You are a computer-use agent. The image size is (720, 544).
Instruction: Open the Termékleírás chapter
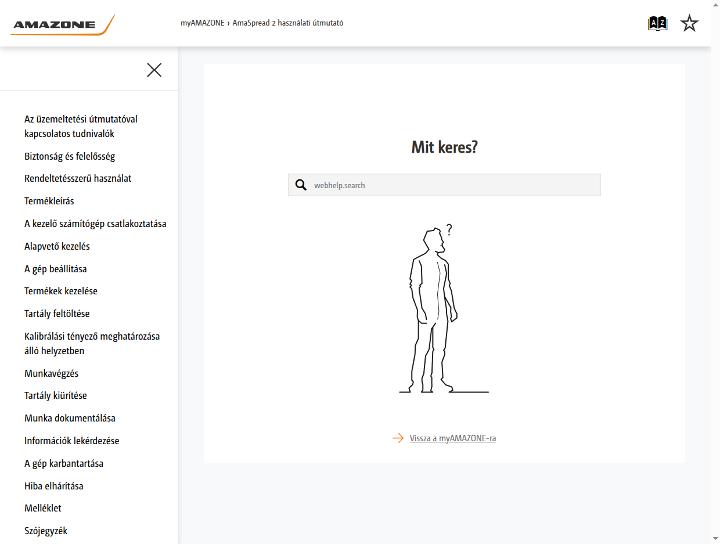tap(49, 201)
